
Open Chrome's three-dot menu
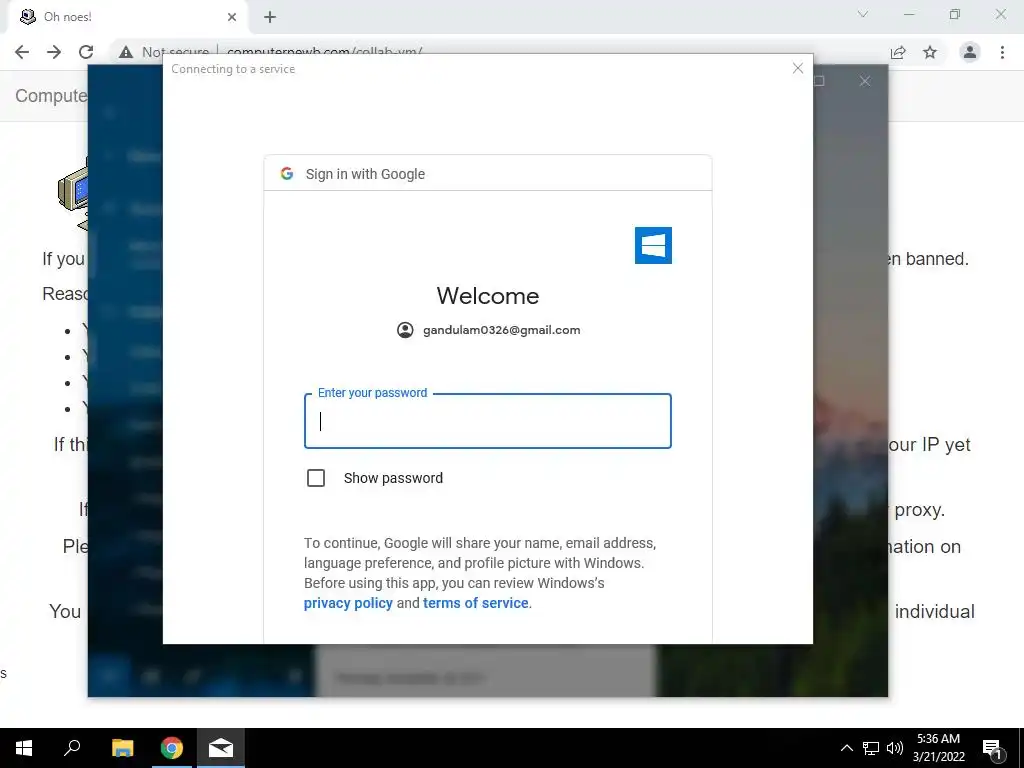click(1002, 52)
